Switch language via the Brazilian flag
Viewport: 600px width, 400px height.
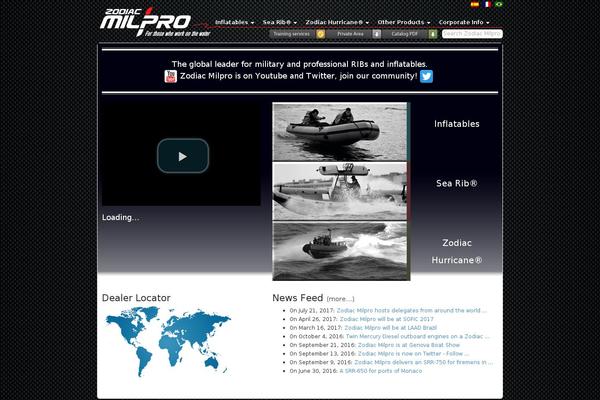tap(499, 4)
